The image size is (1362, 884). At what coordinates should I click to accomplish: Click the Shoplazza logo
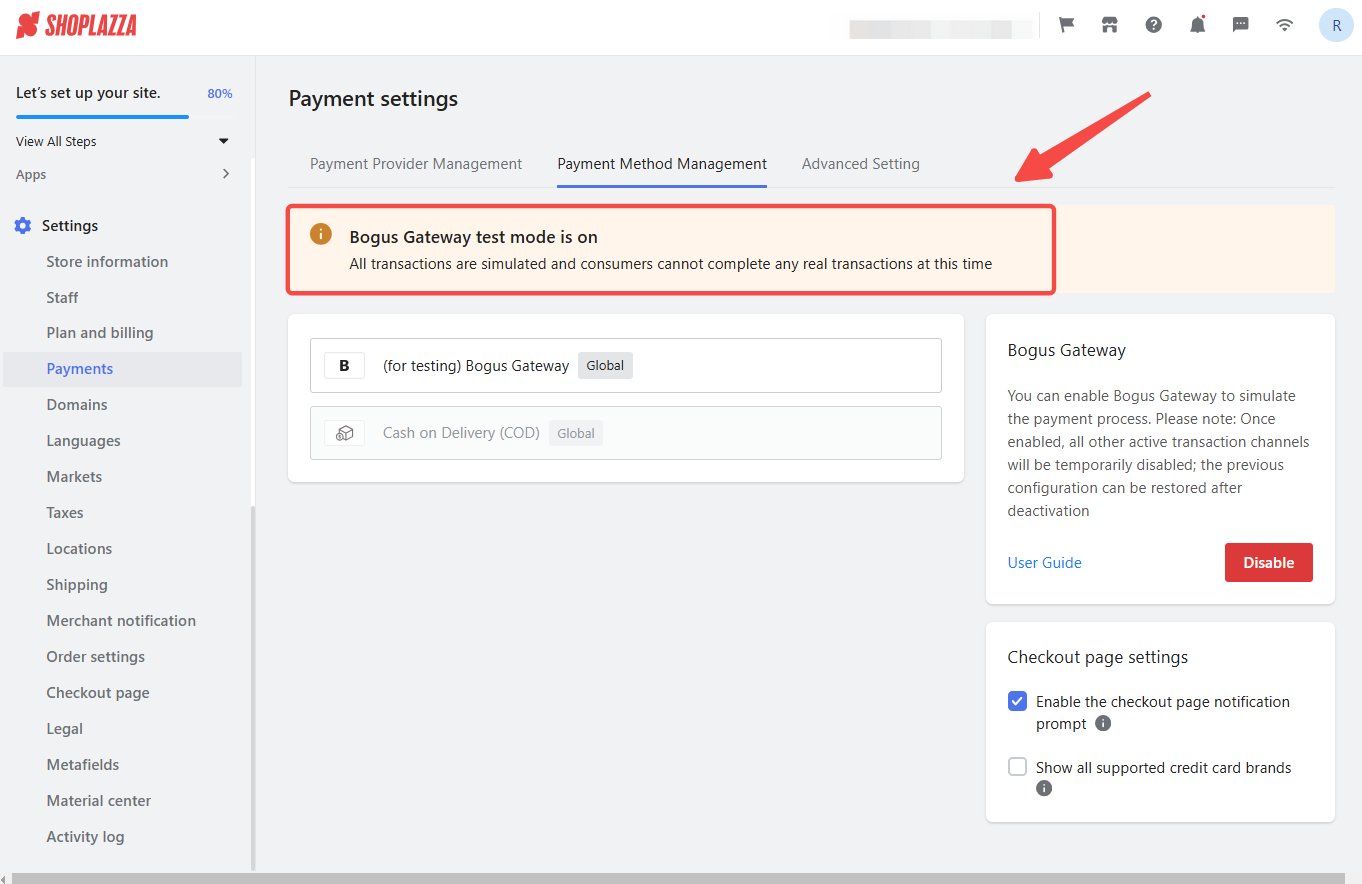[77, 25]
